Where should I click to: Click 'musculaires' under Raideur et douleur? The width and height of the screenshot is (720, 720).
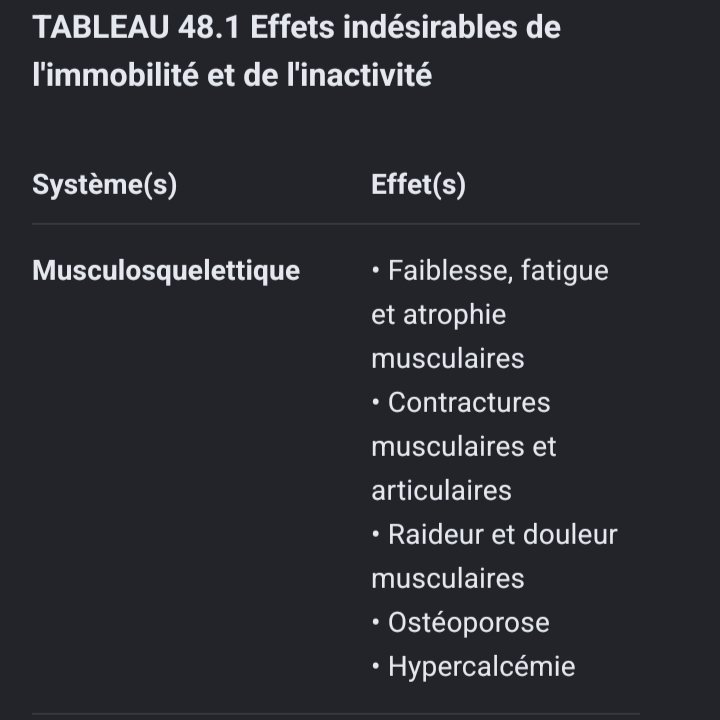point(448,579)
